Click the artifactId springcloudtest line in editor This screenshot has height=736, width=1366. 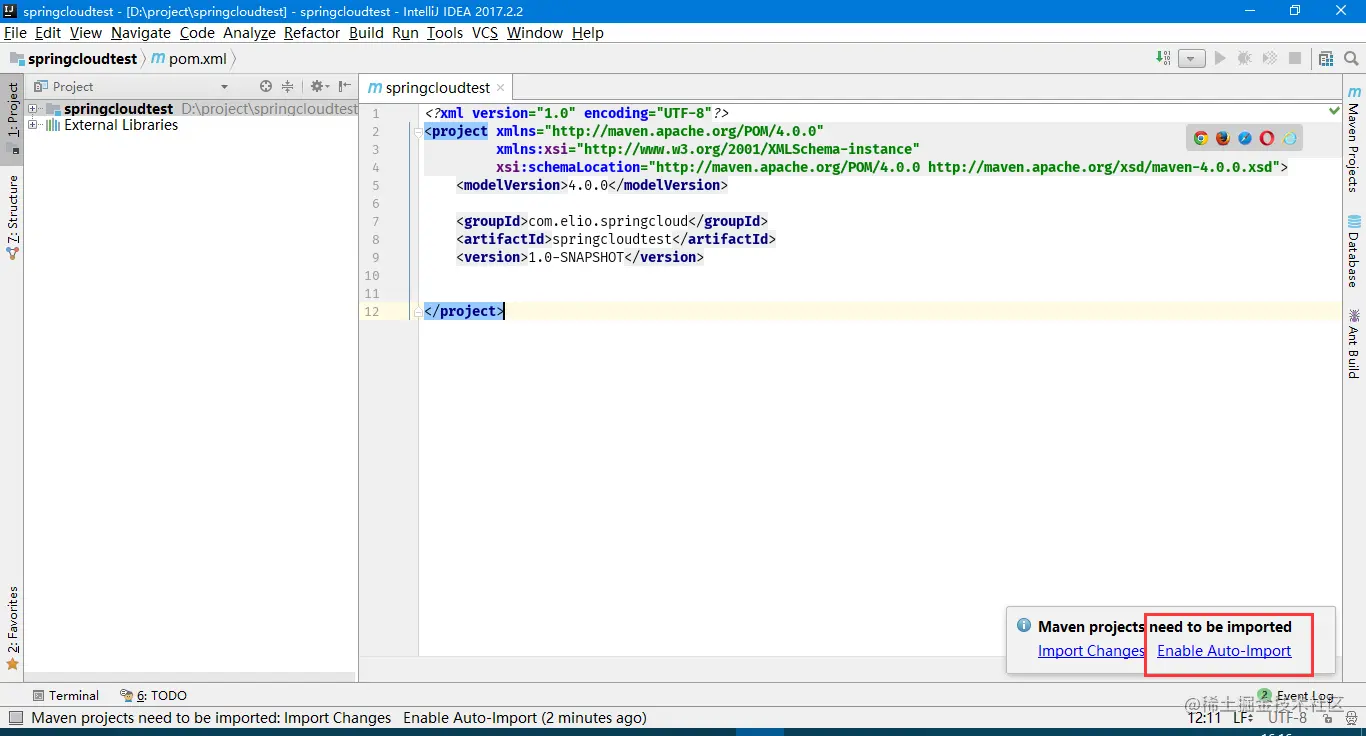(x=616, y=239)
